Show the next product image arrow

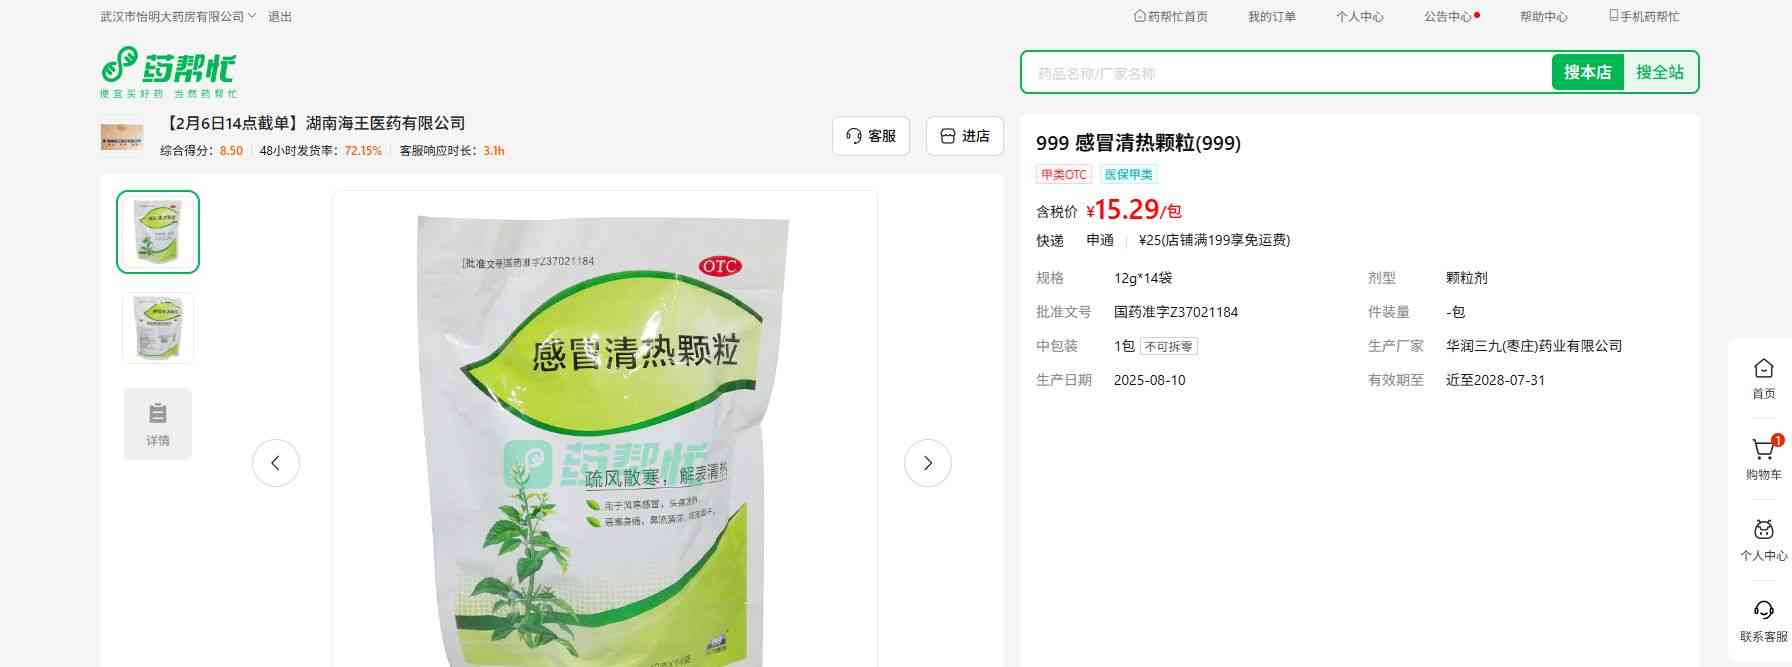927,463
